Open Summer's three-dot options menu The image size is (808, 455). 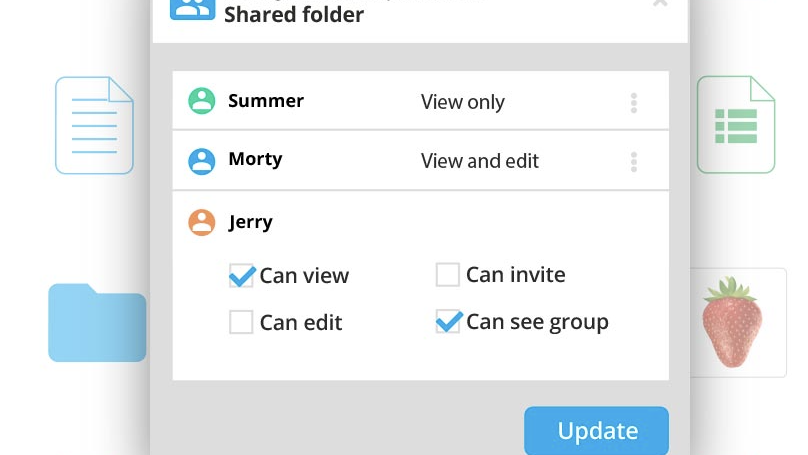click(x=634, y=102)
